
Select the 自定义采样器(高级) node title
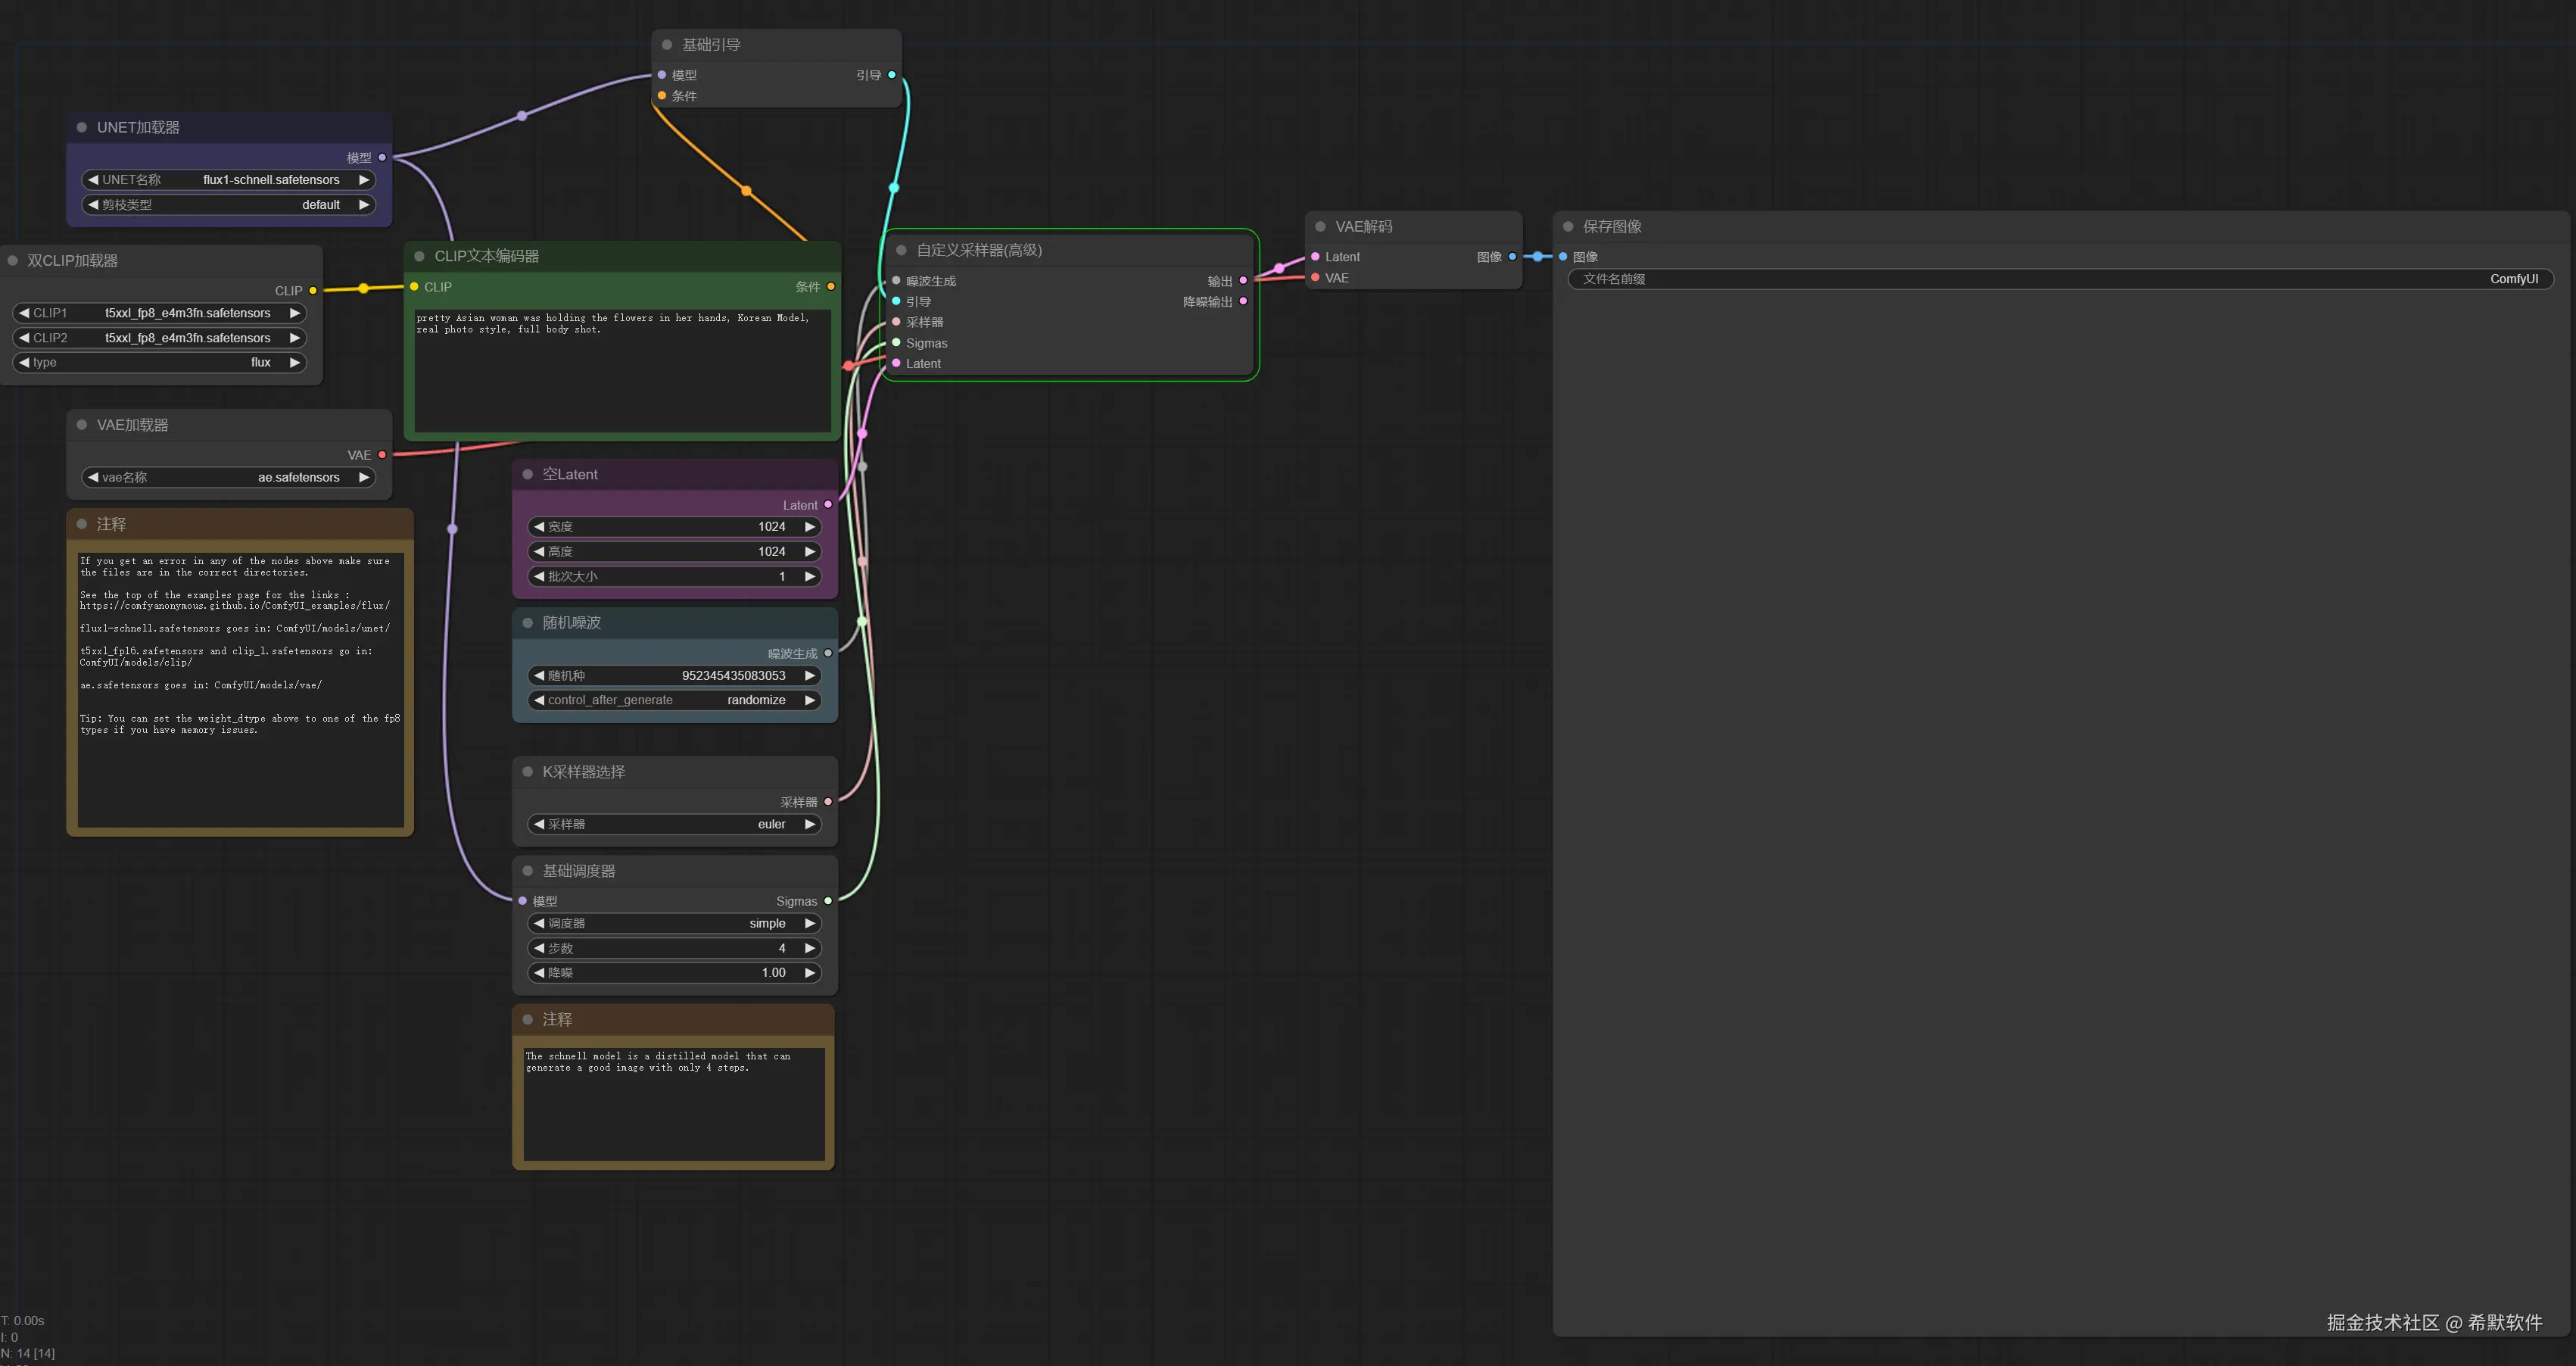(x=979, y=250)
